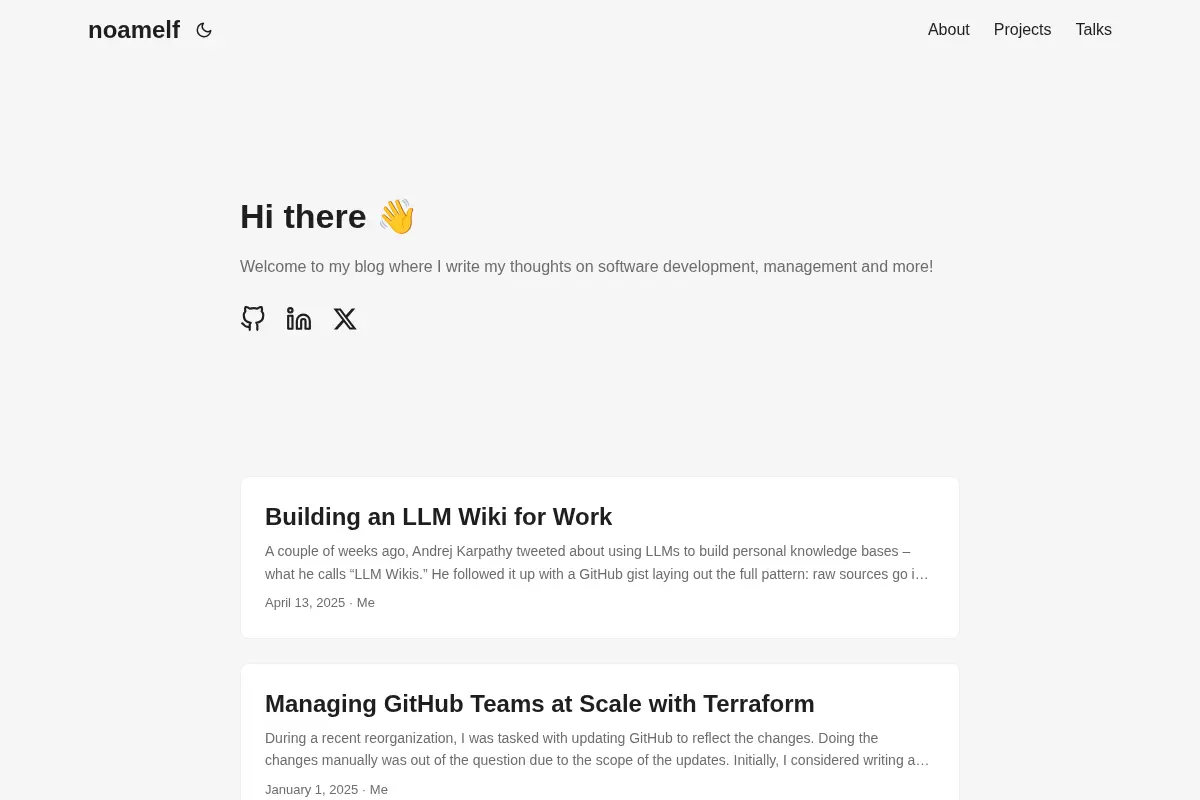Click the welcome blog description text
The height and width of the screenshot is (800, 1200).
click(x=586, y=267)
